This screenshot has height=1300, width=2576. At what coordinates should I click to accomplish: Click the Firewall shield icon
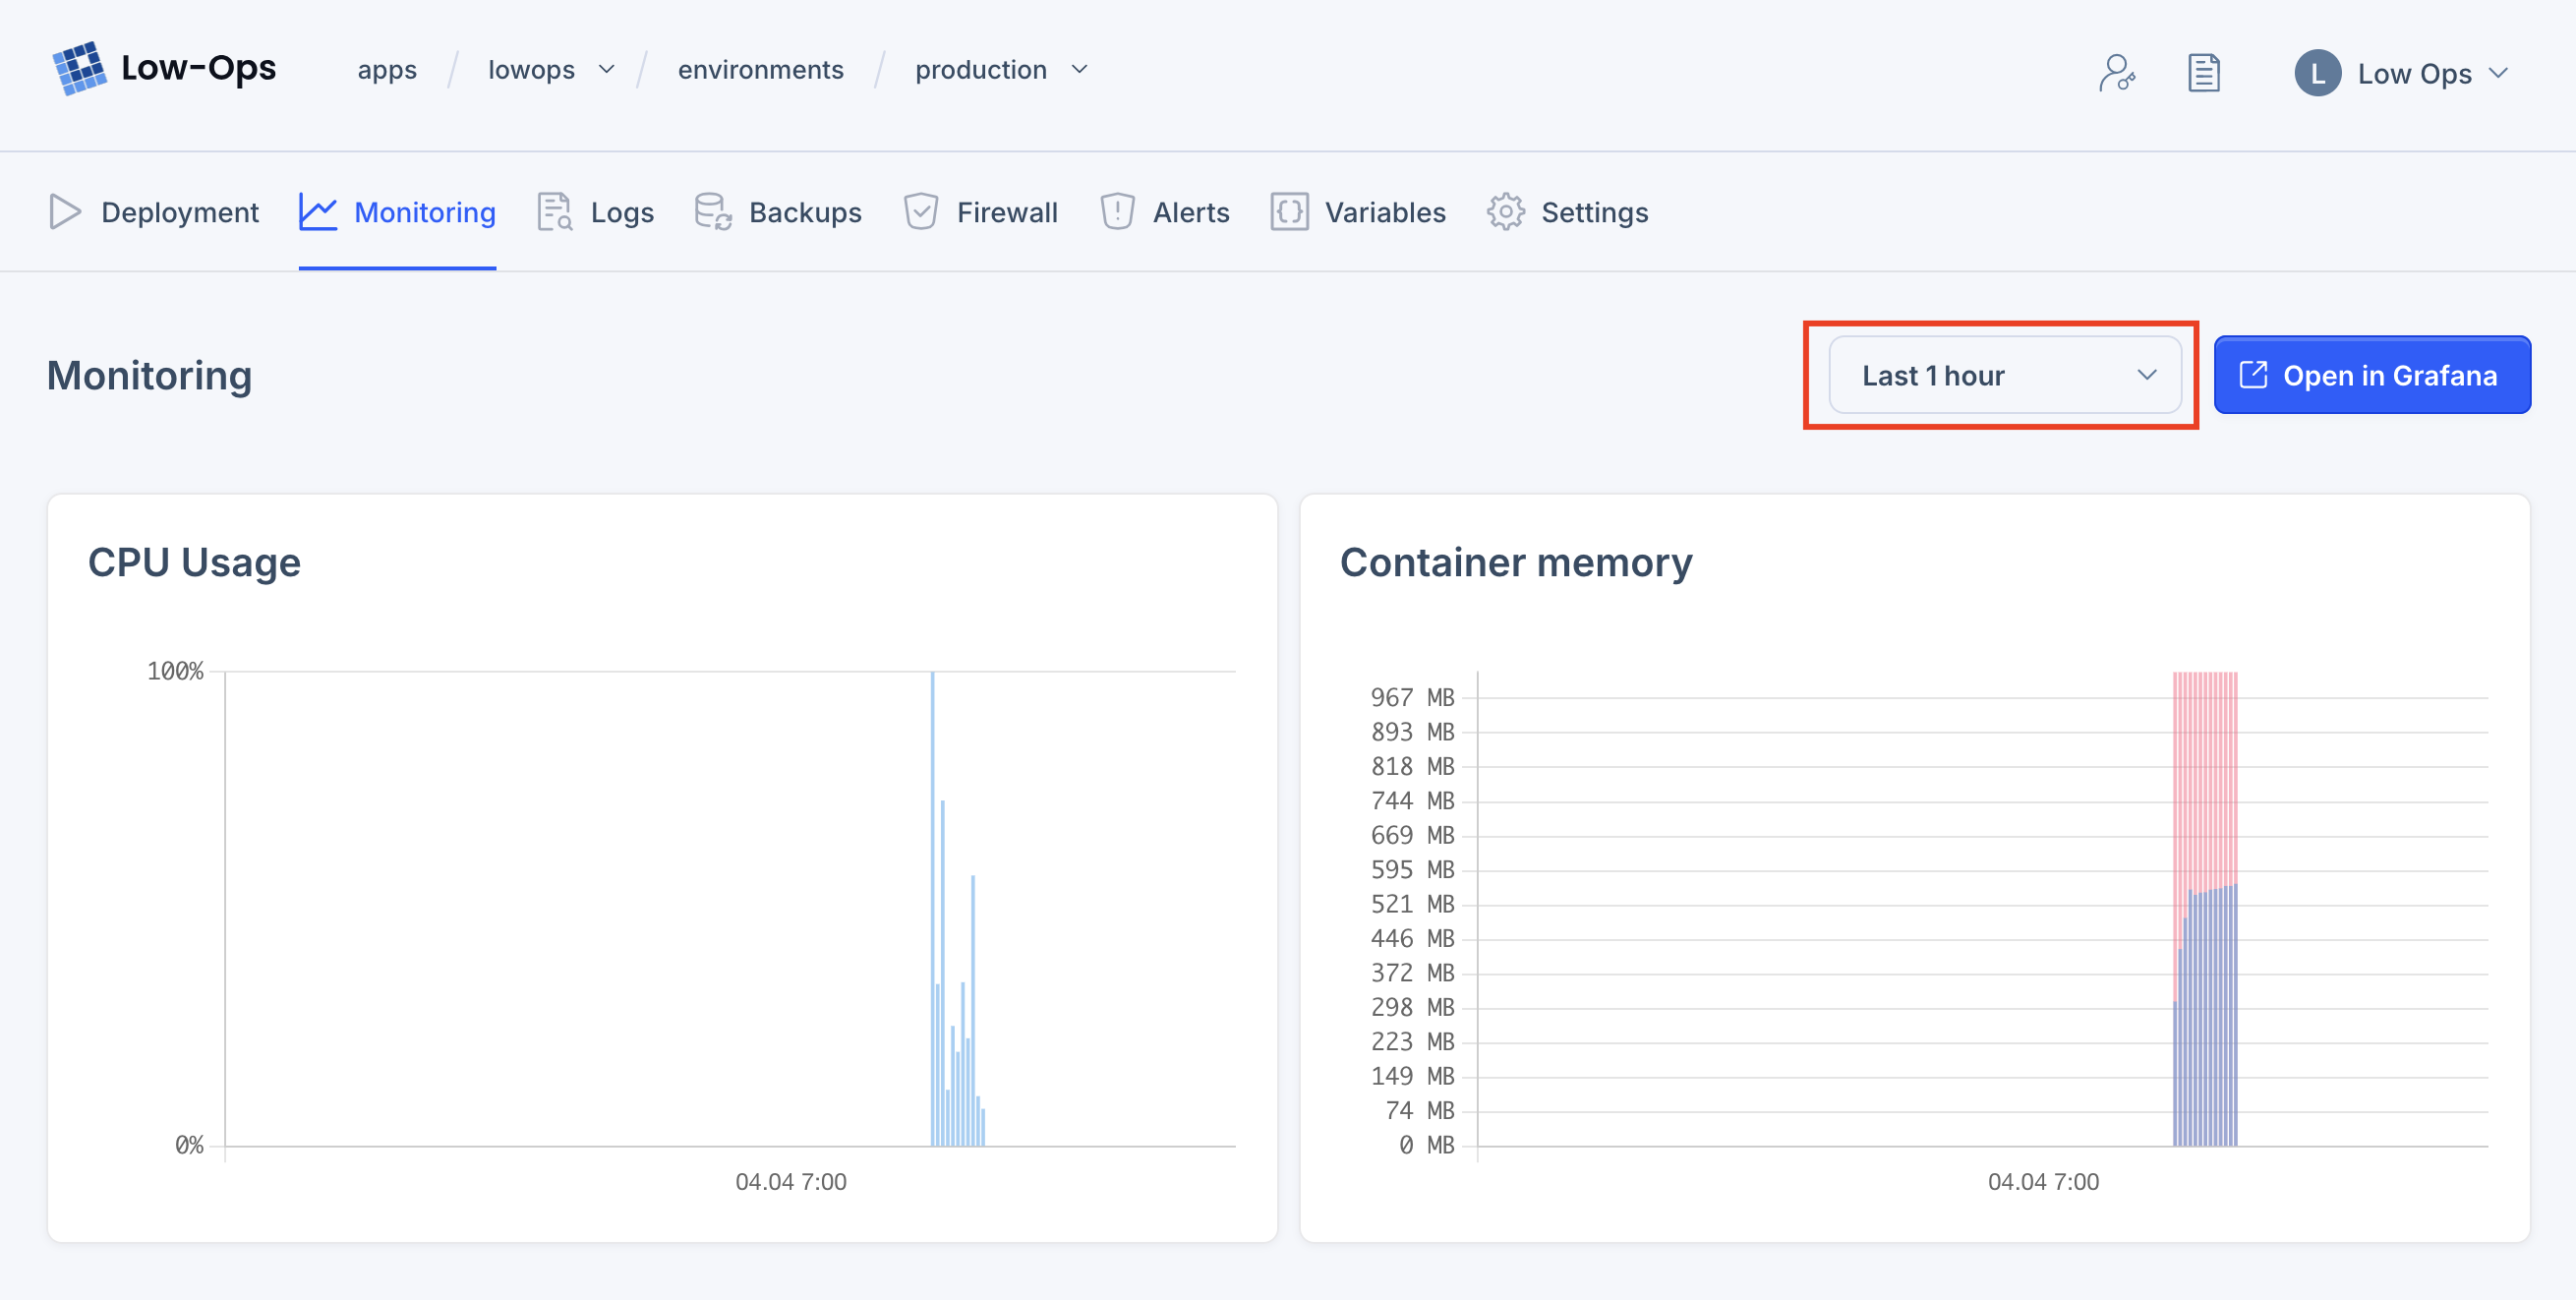(x=920, y=212)
